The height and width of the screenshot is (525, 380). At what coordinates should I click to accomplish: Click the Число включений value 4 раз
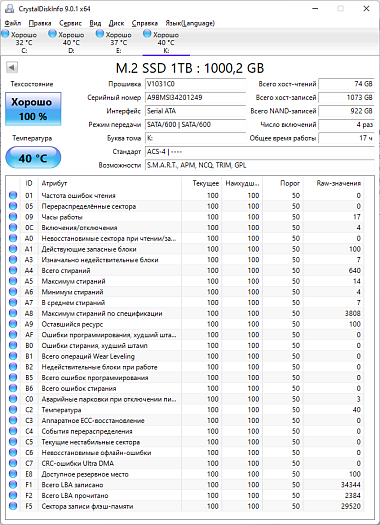point(346,125)
